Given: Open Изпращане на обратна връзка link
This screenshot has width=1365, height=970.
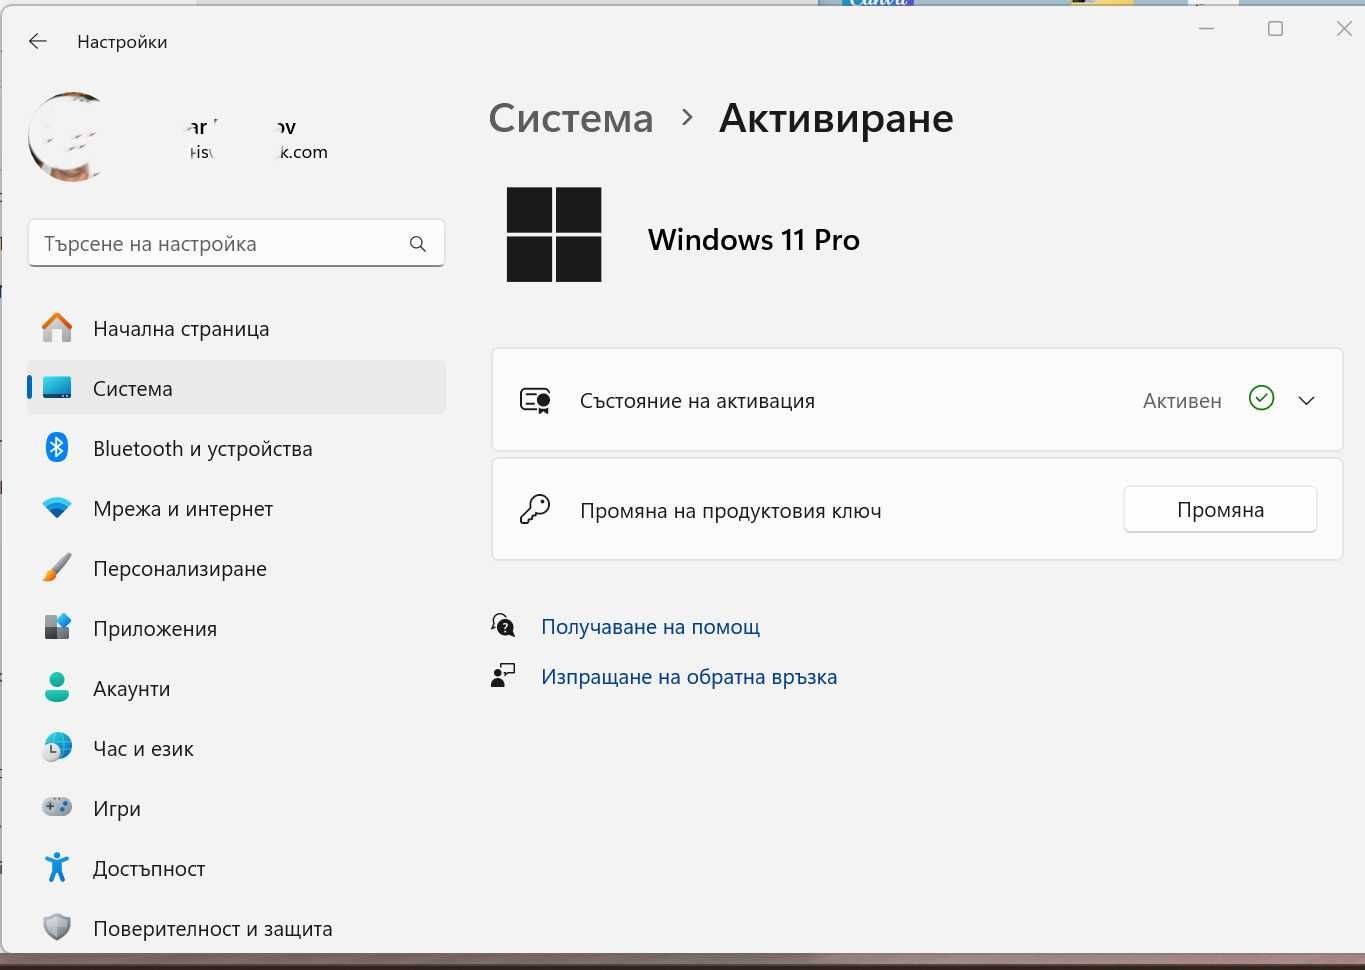Looking at the screenshot, I should tap(689, 677).
